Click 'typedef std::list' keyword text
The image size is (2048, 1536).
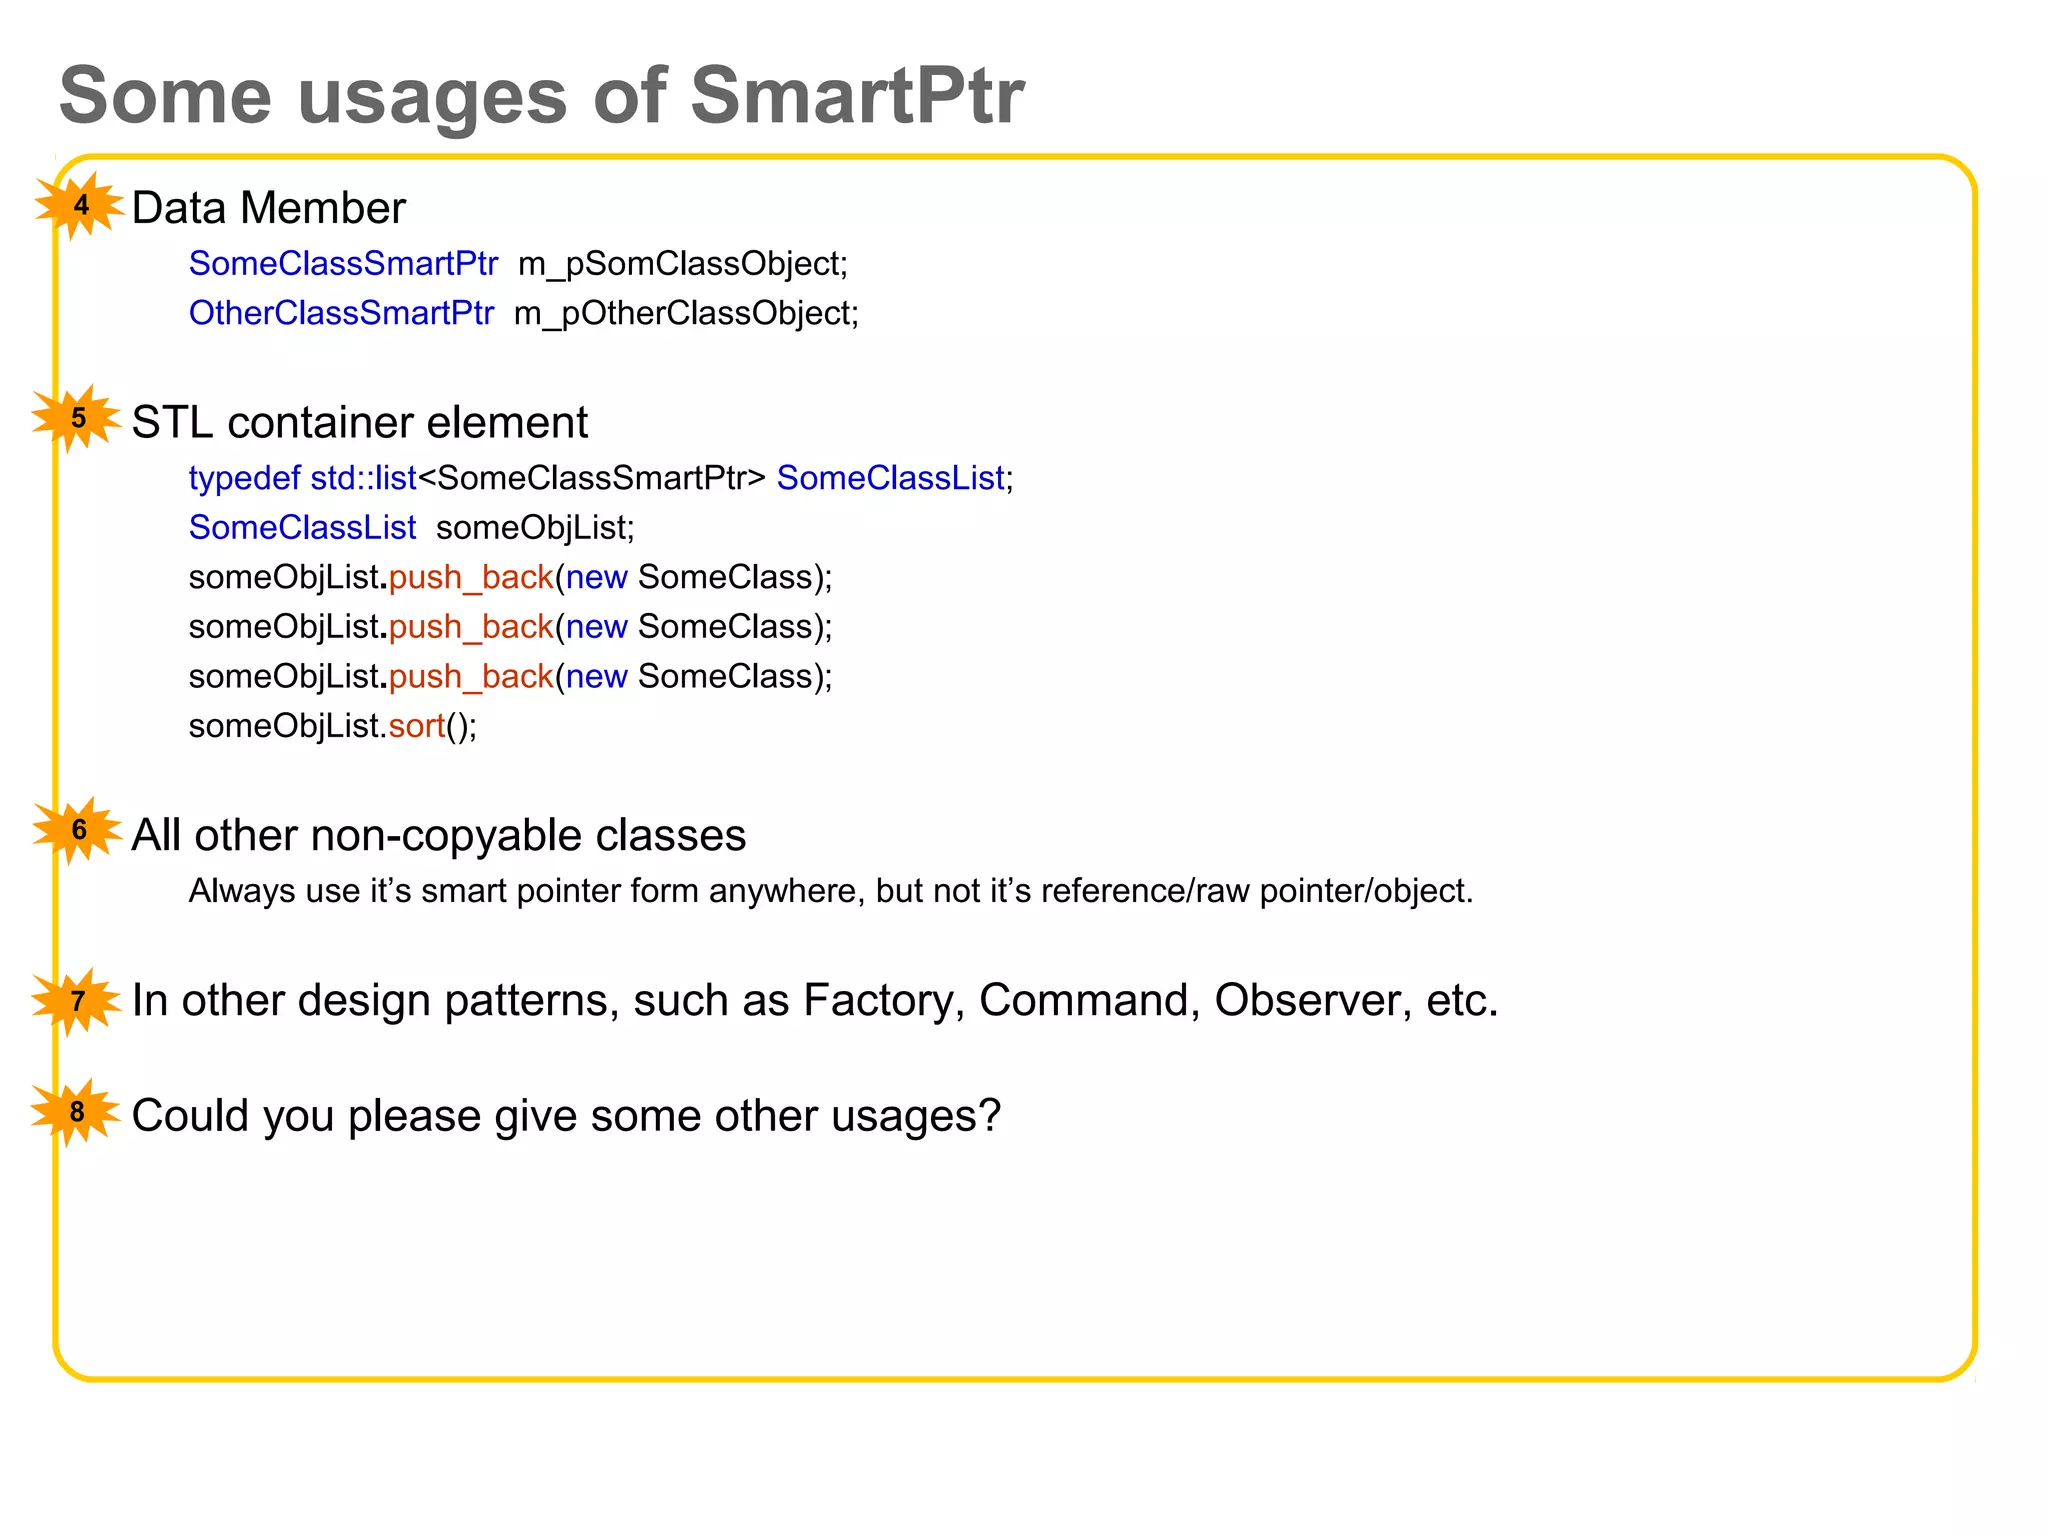[x=302, y=478]
